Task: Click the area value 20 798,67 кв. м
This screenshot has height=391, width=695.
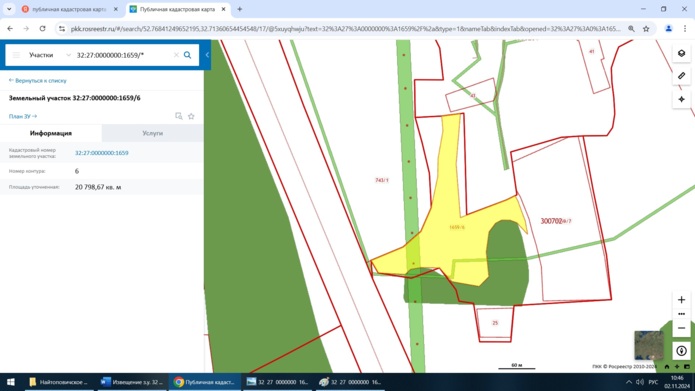Action: coord(98,187)
